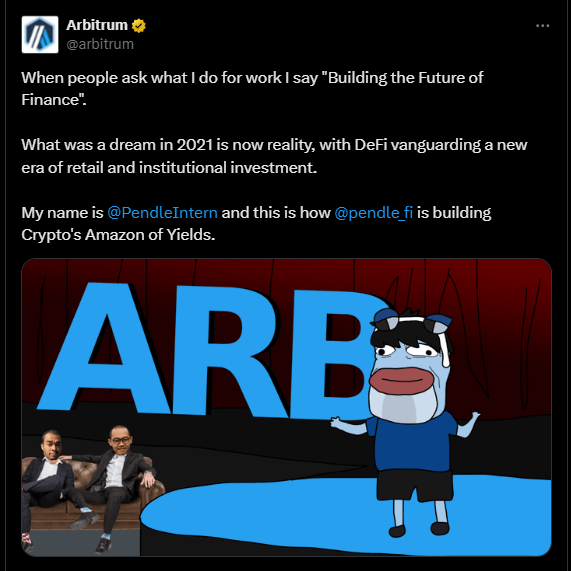Follow the @pendle_fi mention link
The height and width of the screenshot is (571, 571).
click(374, 213)
